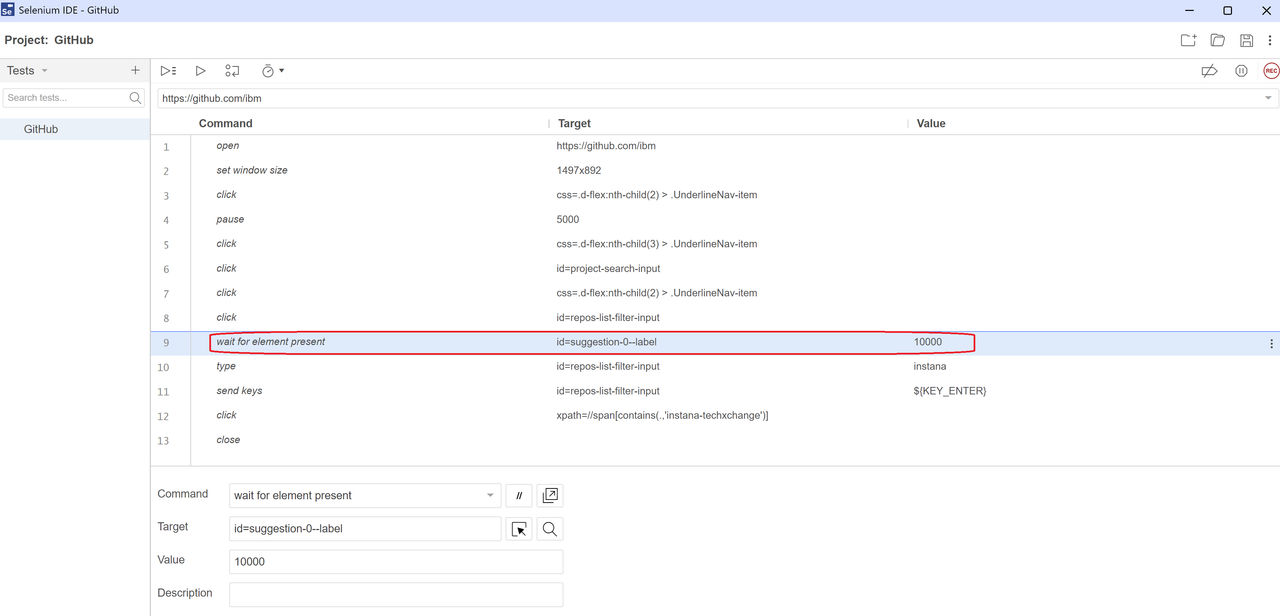Open an existing project folder icon

coord(1217,40)
